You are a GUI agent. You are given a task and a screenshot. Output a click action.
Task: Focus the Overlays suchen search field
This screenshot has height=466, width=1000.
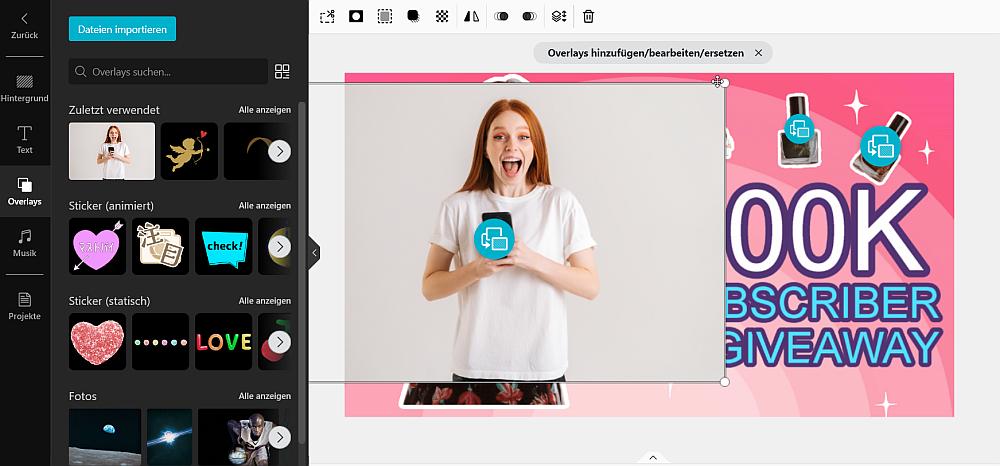pyautogui.click(x=168, y=71)
